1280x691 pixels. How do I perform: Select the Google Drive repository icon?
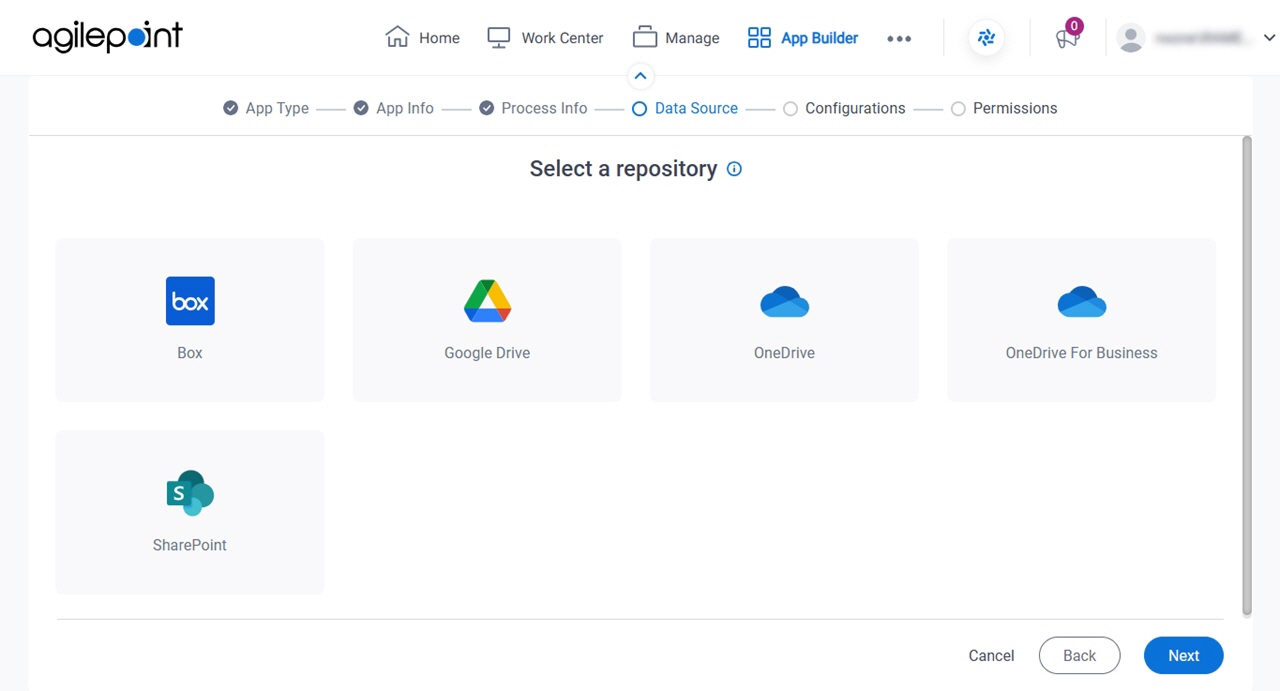point(487,301)
